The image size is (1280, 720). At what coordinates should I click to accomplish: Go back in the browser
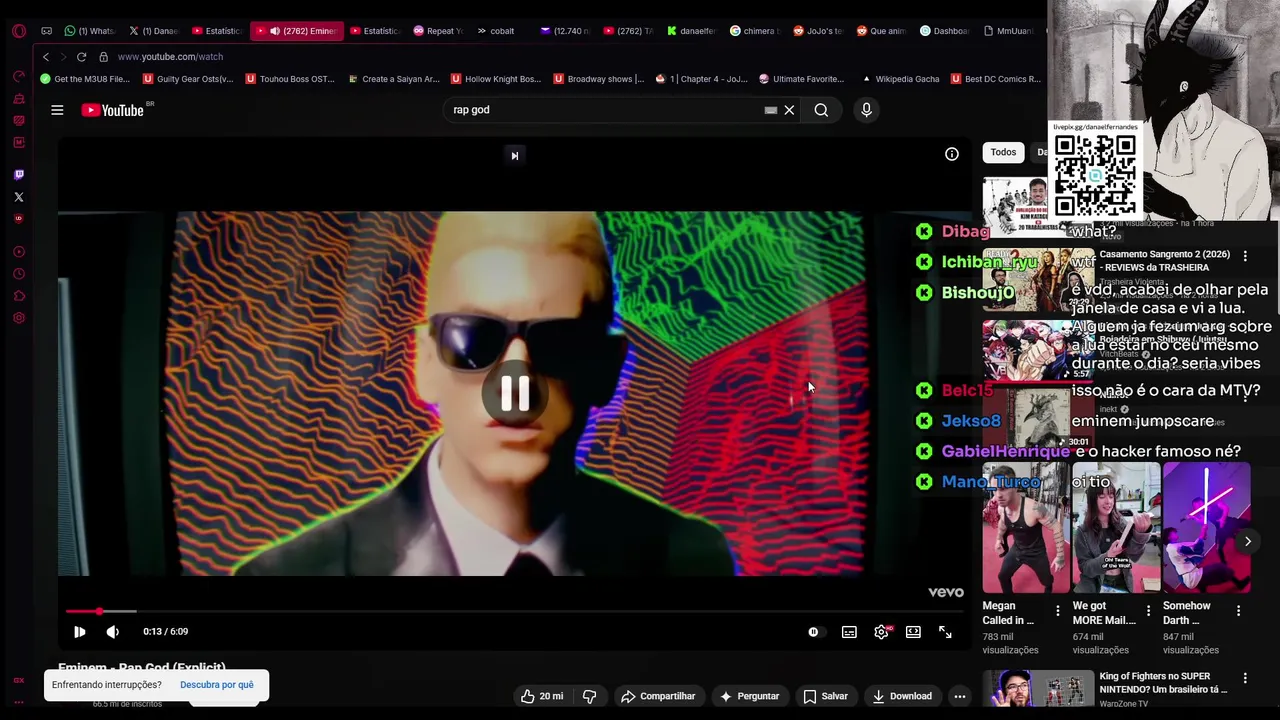point(45,57)
